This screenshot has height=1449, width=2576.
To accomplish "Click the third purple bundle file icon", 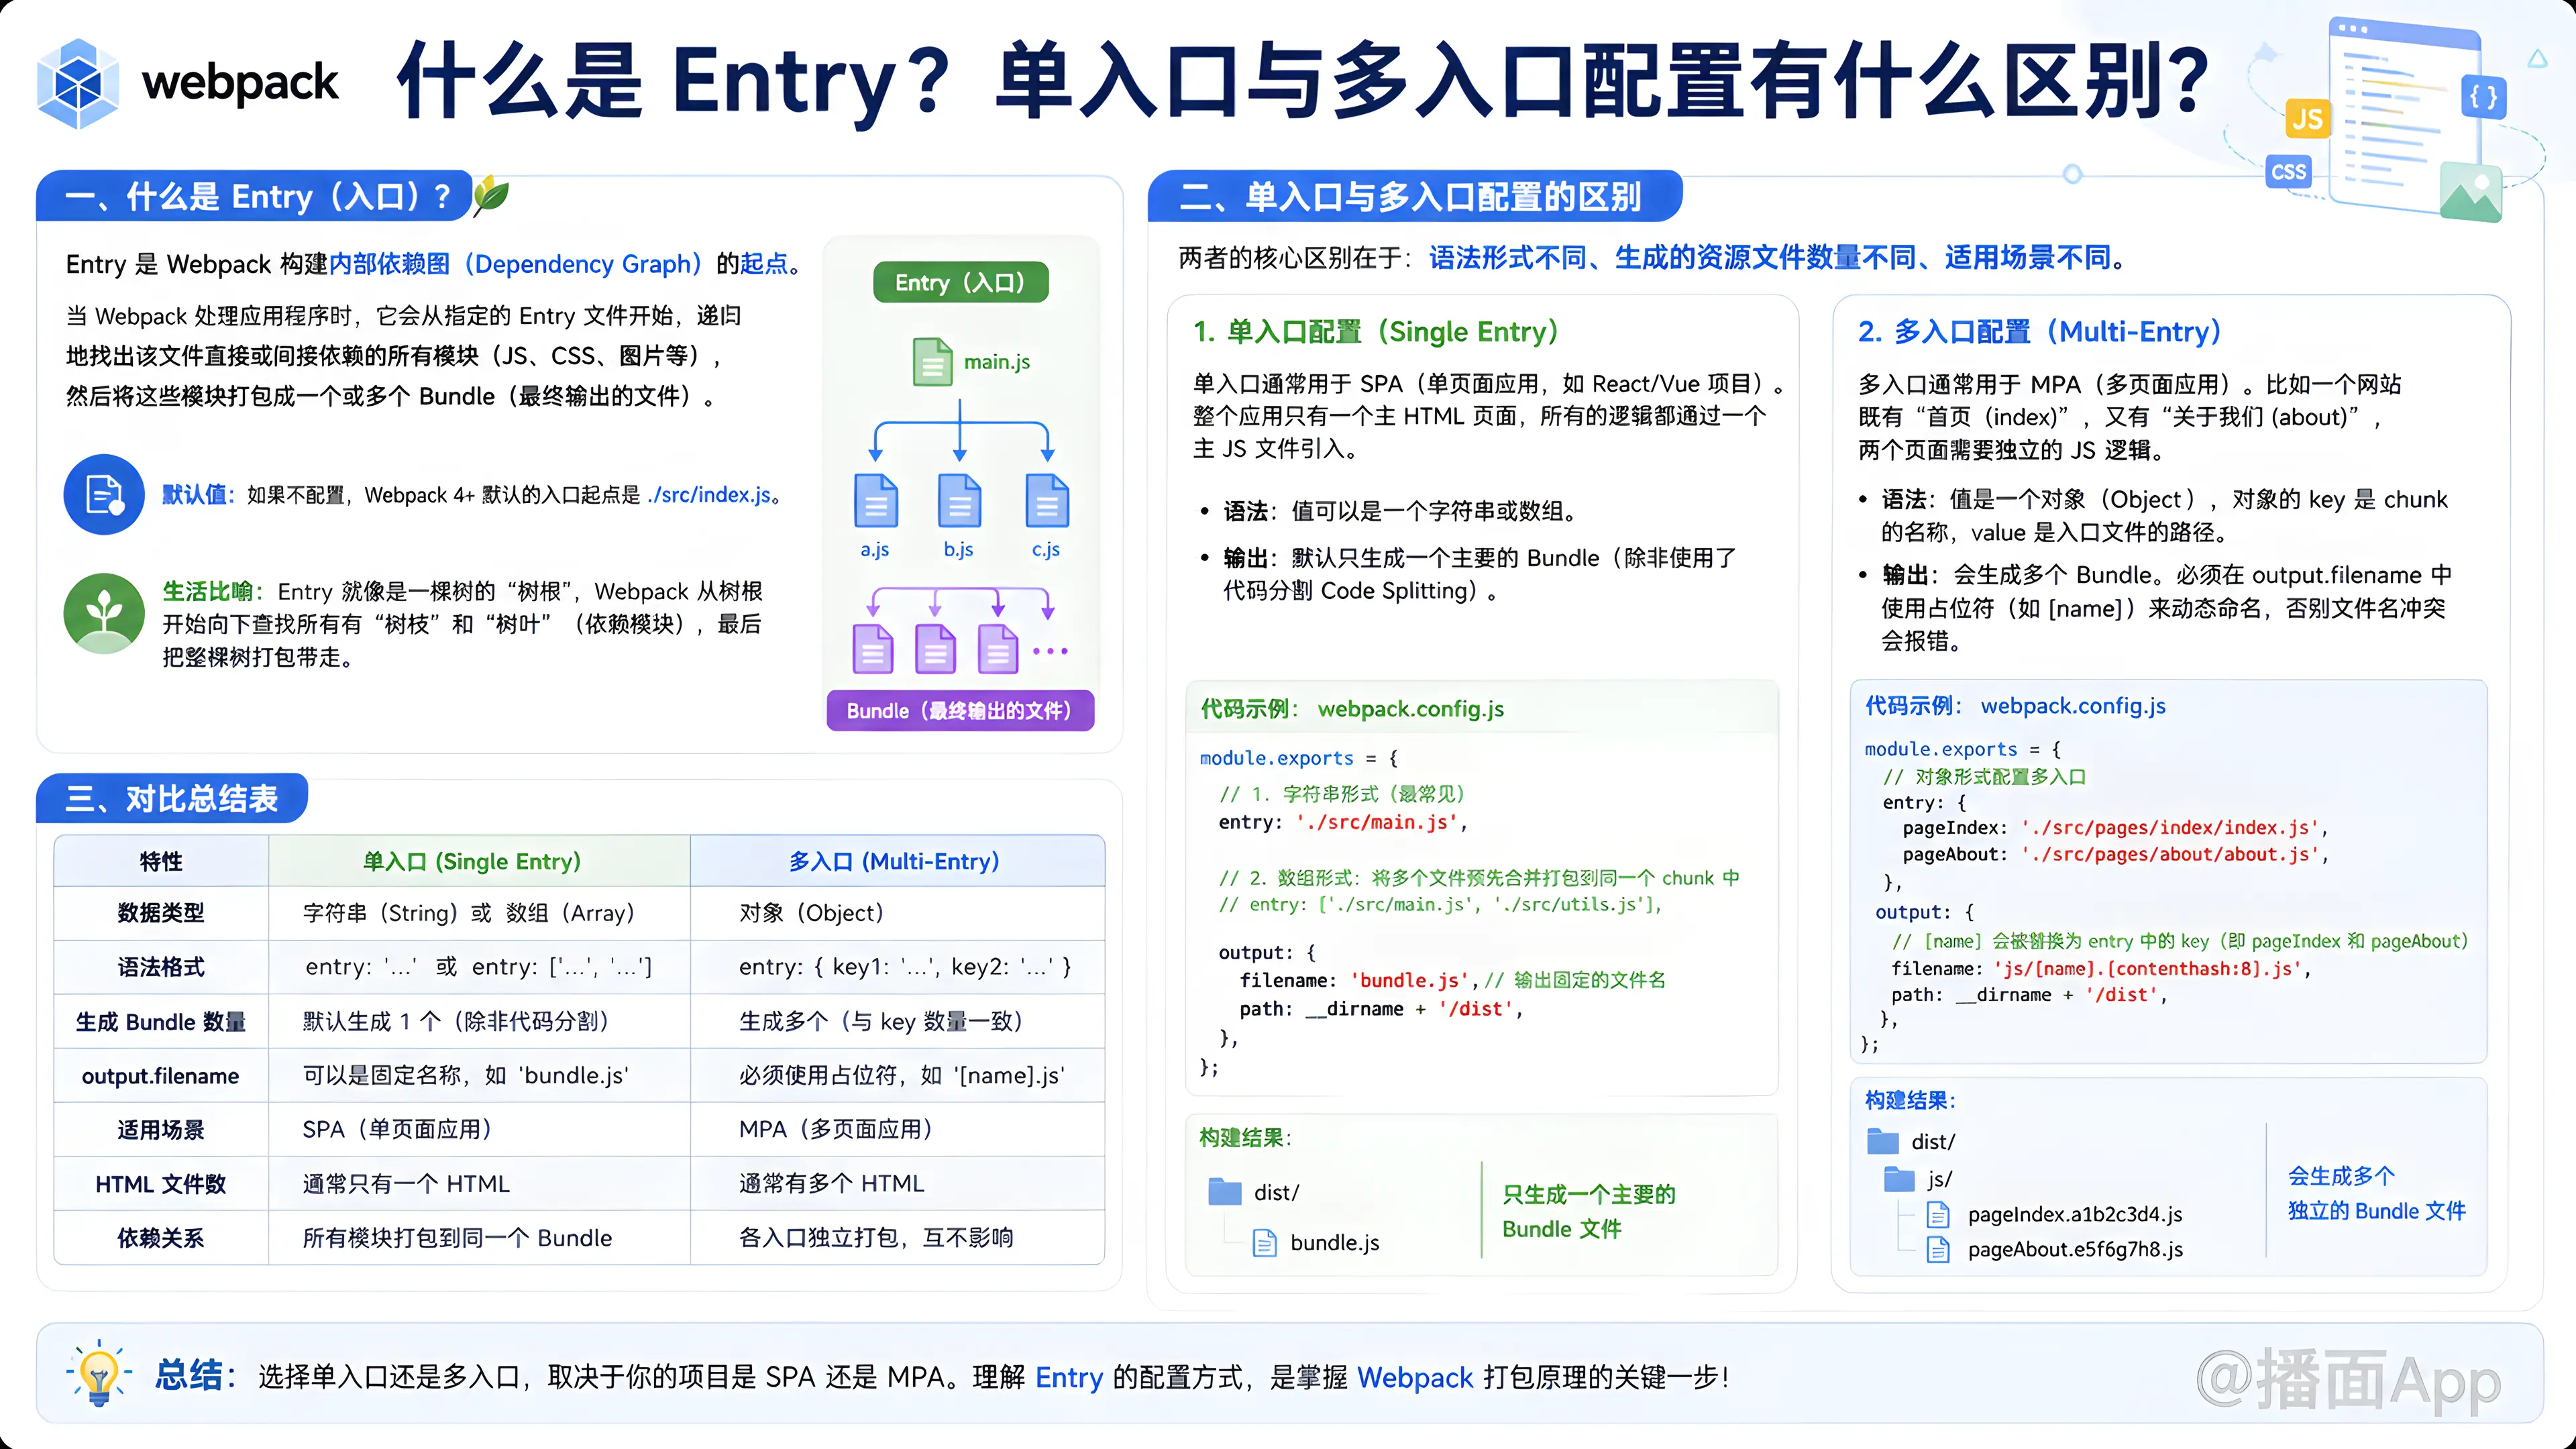I will tap(998, 649).
